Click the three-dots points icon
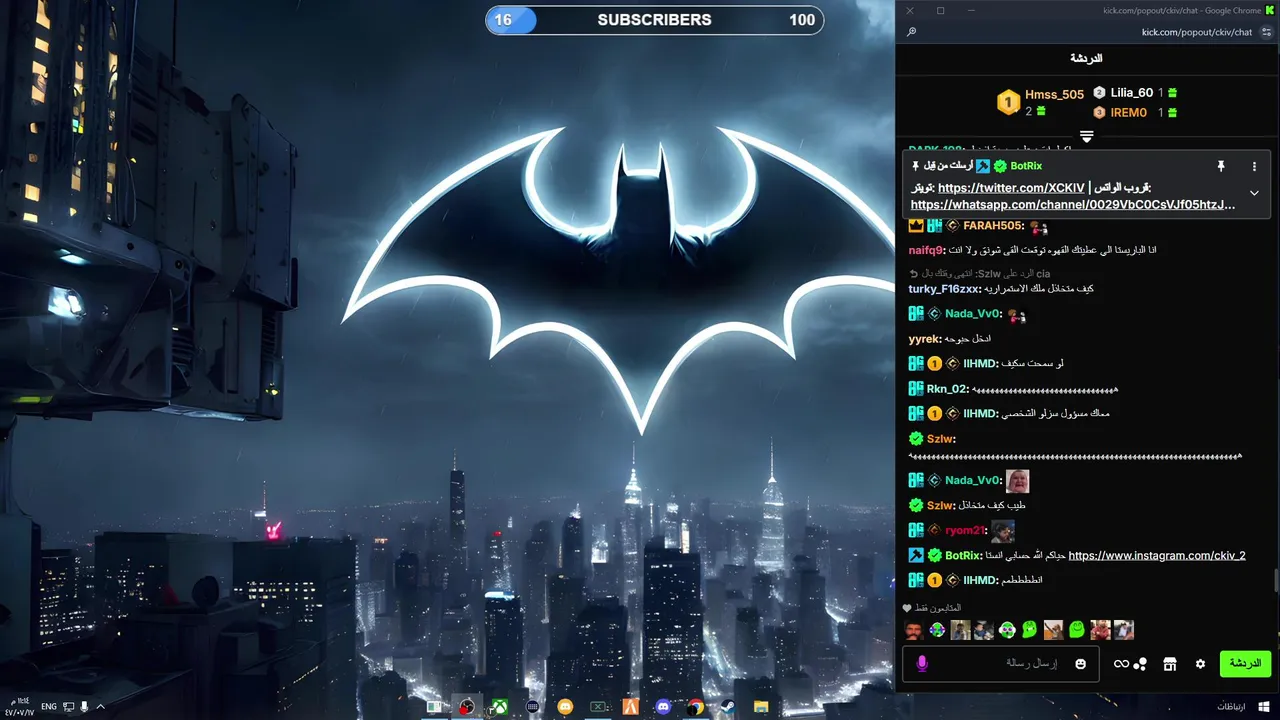 pyautogui.click(x=1140, y=664)
